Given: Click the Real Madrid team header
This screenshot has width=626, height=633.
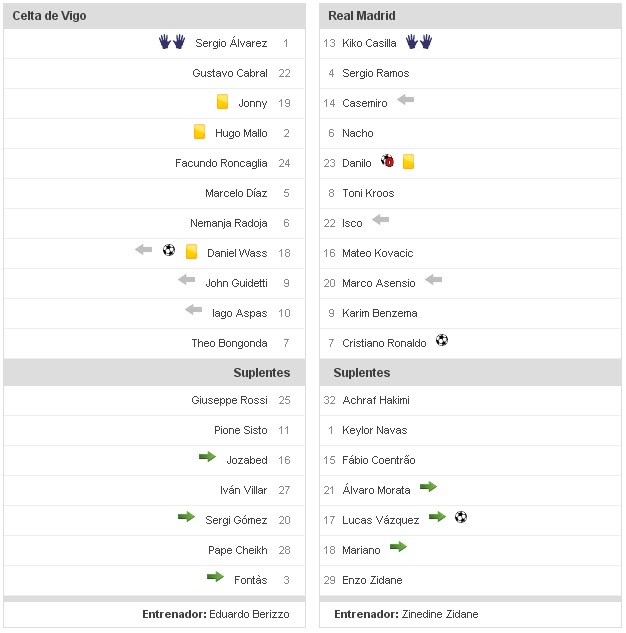Looking at the screenshot, I should [x=361, y=16].
